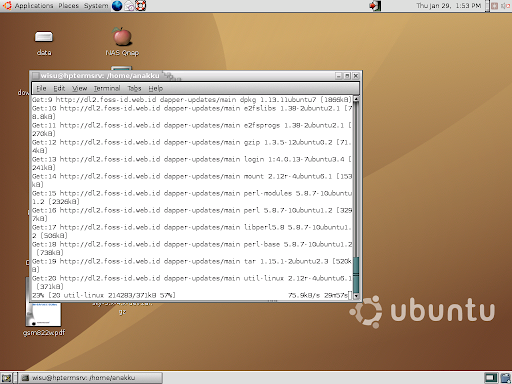Click the workspace switcher

491,378
